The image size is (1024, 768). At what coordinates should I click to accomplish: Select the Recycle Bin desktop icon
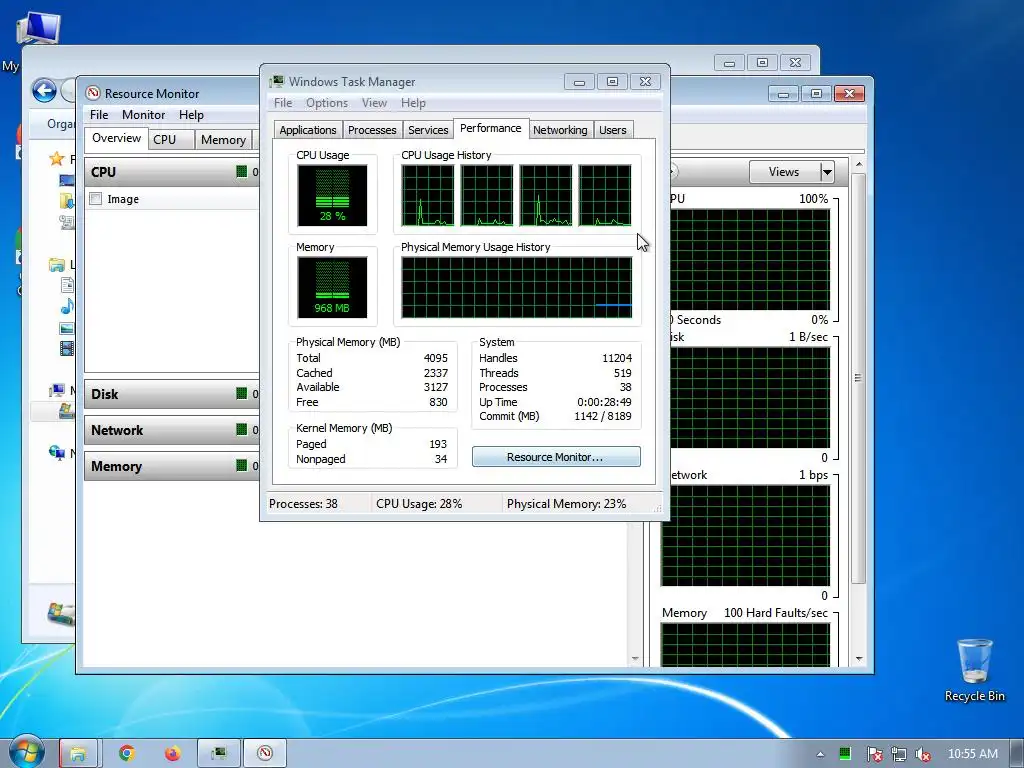(x=974, y=669)
